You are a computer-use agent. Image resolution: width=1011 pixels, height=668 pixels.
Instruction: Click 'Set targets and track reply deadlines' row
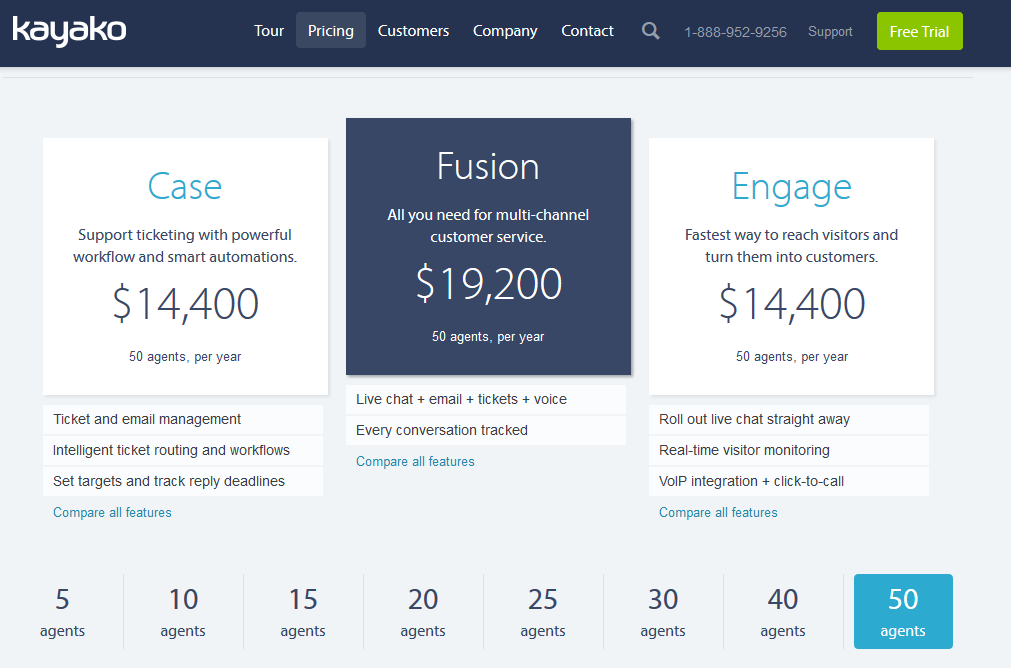tap(183, 482)
